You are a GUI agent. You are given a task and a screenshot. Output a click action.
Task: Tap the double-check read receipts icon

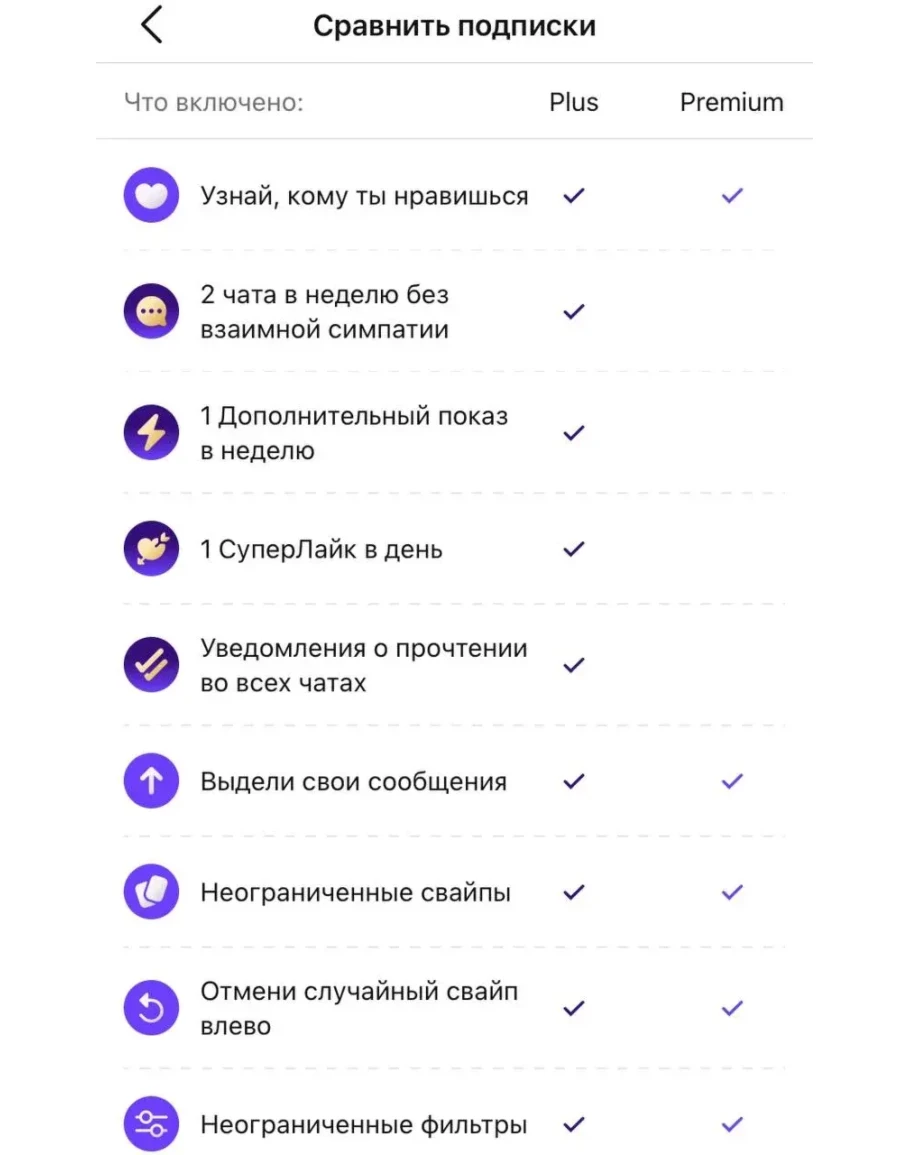pyautogui.click(x=151, y=665)
